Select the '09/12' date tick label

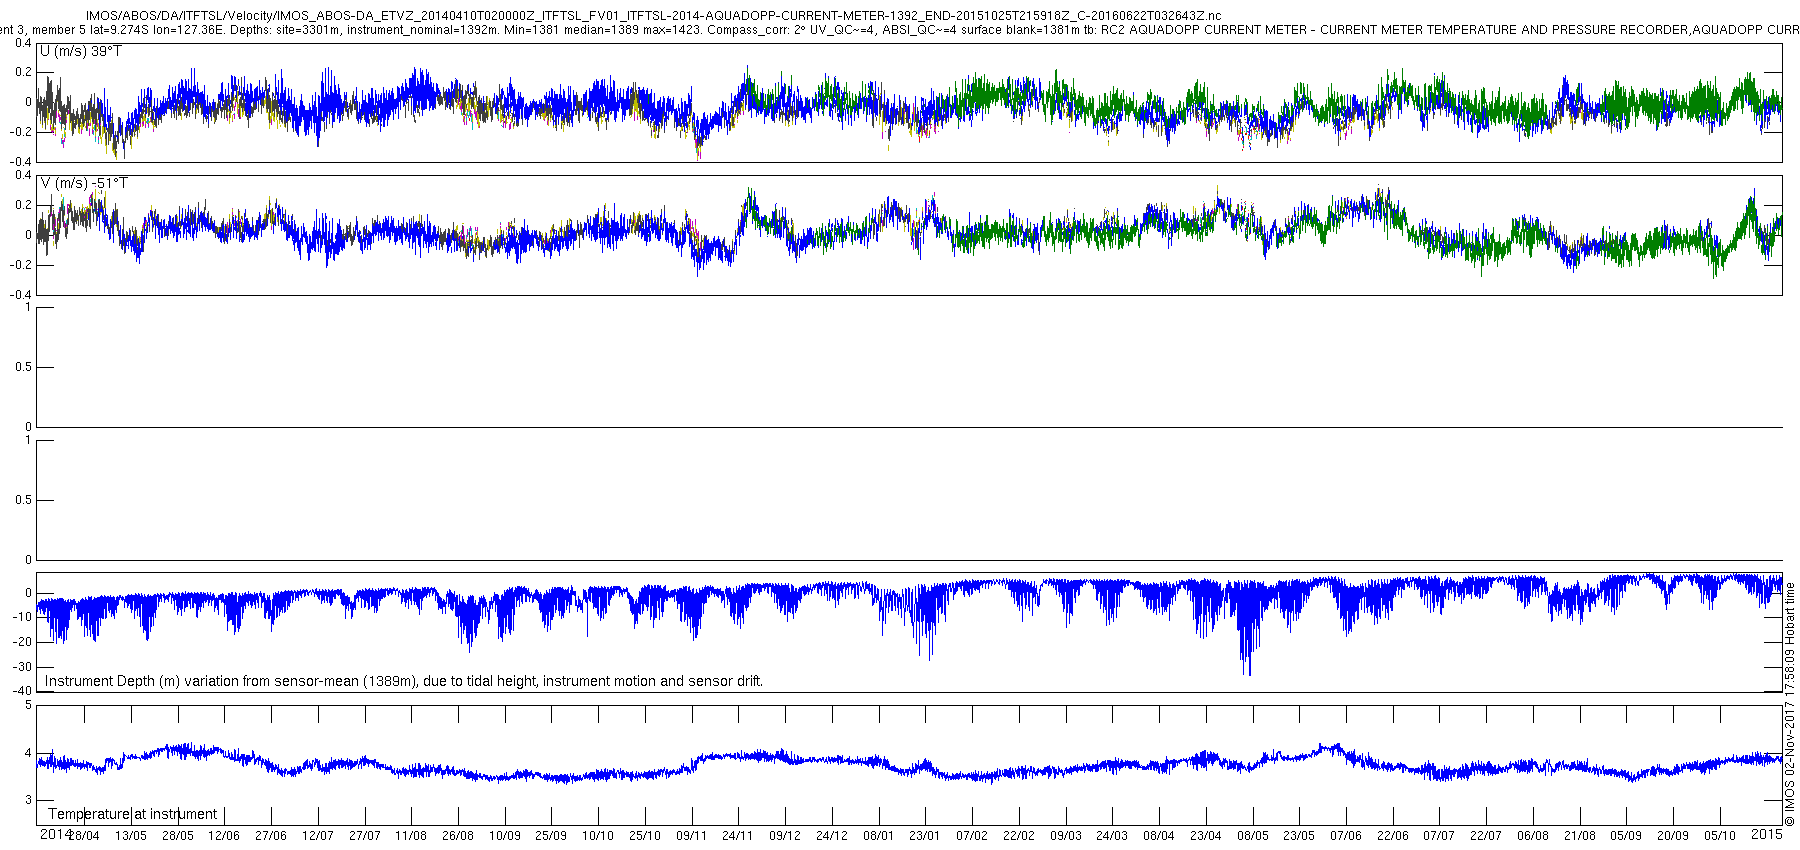(x=785, y=836)
